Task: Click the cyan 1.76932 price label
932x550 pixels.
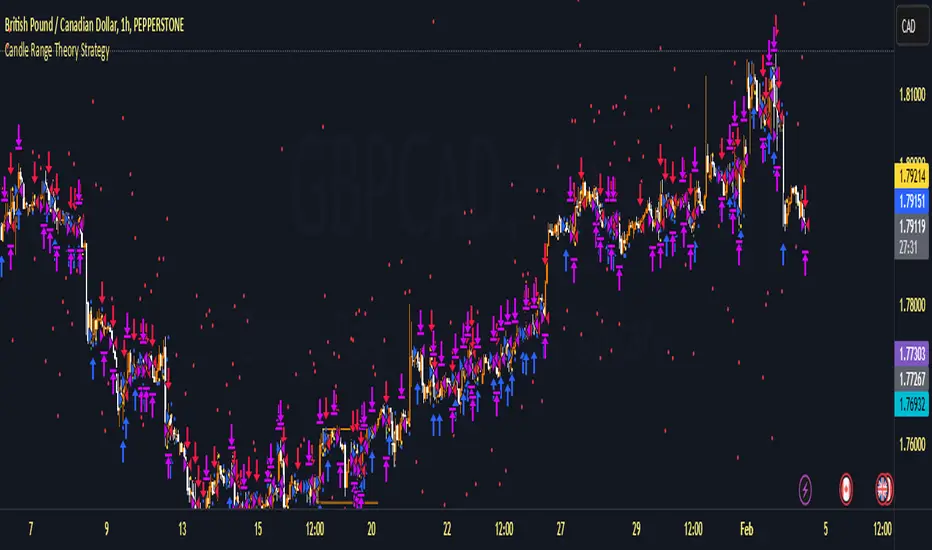Action: (911, 404)
